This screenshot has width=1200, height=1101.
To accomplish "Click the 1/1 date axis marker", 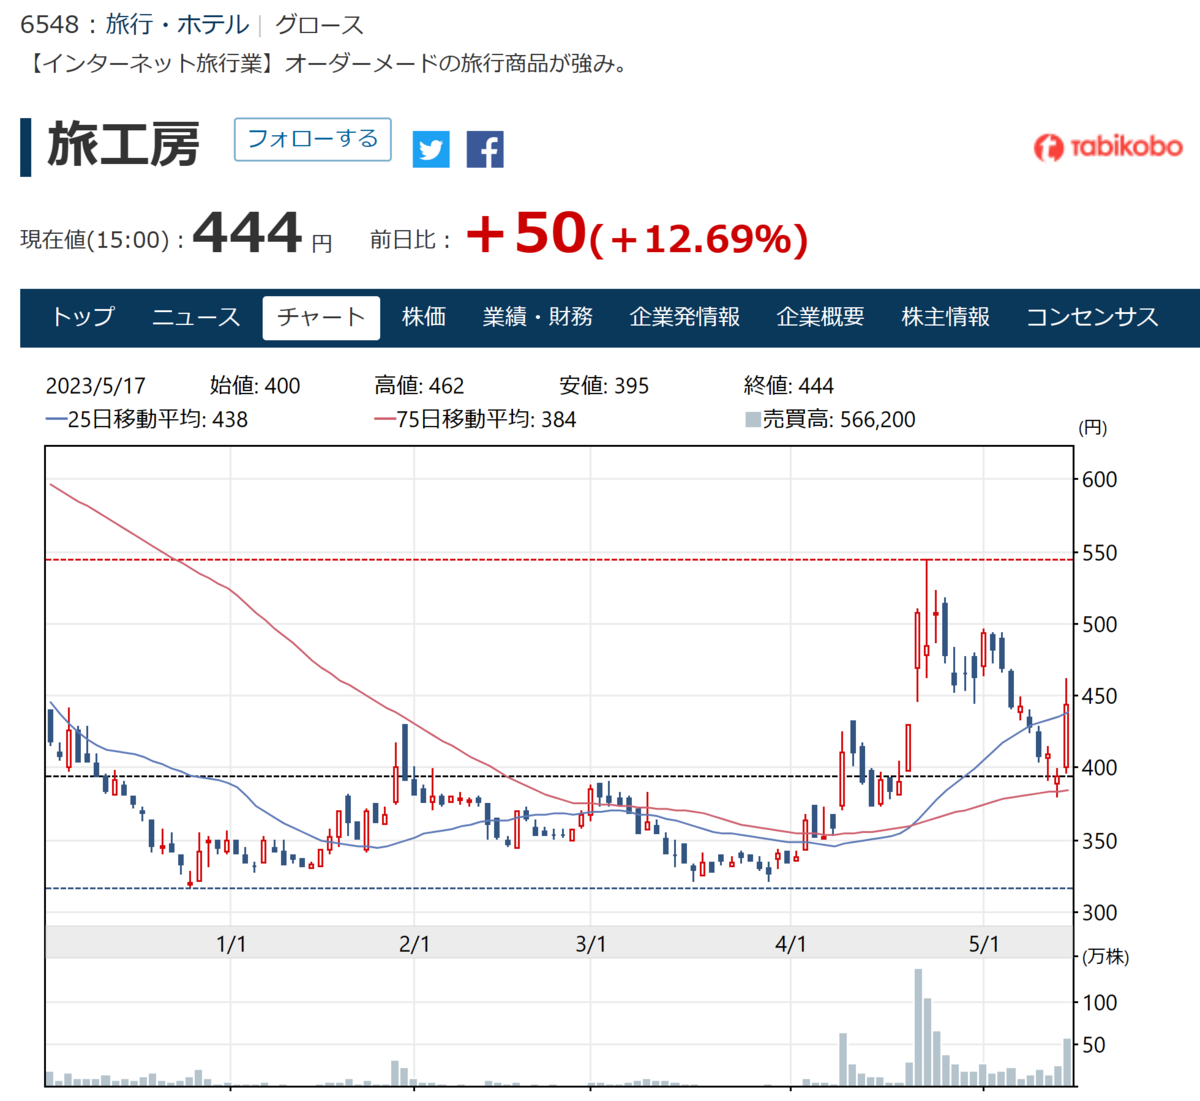I will tap(231, 944).
